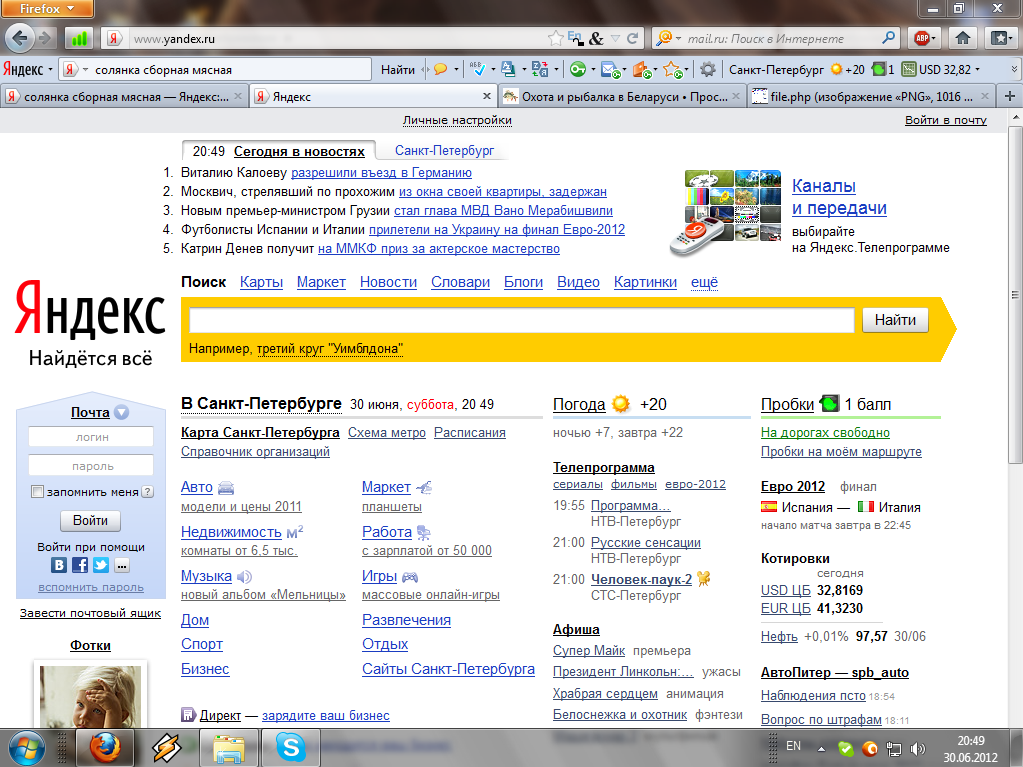Open the Firefox application menu
This screenshot has height=767, width=1023.
coord(49,9)
